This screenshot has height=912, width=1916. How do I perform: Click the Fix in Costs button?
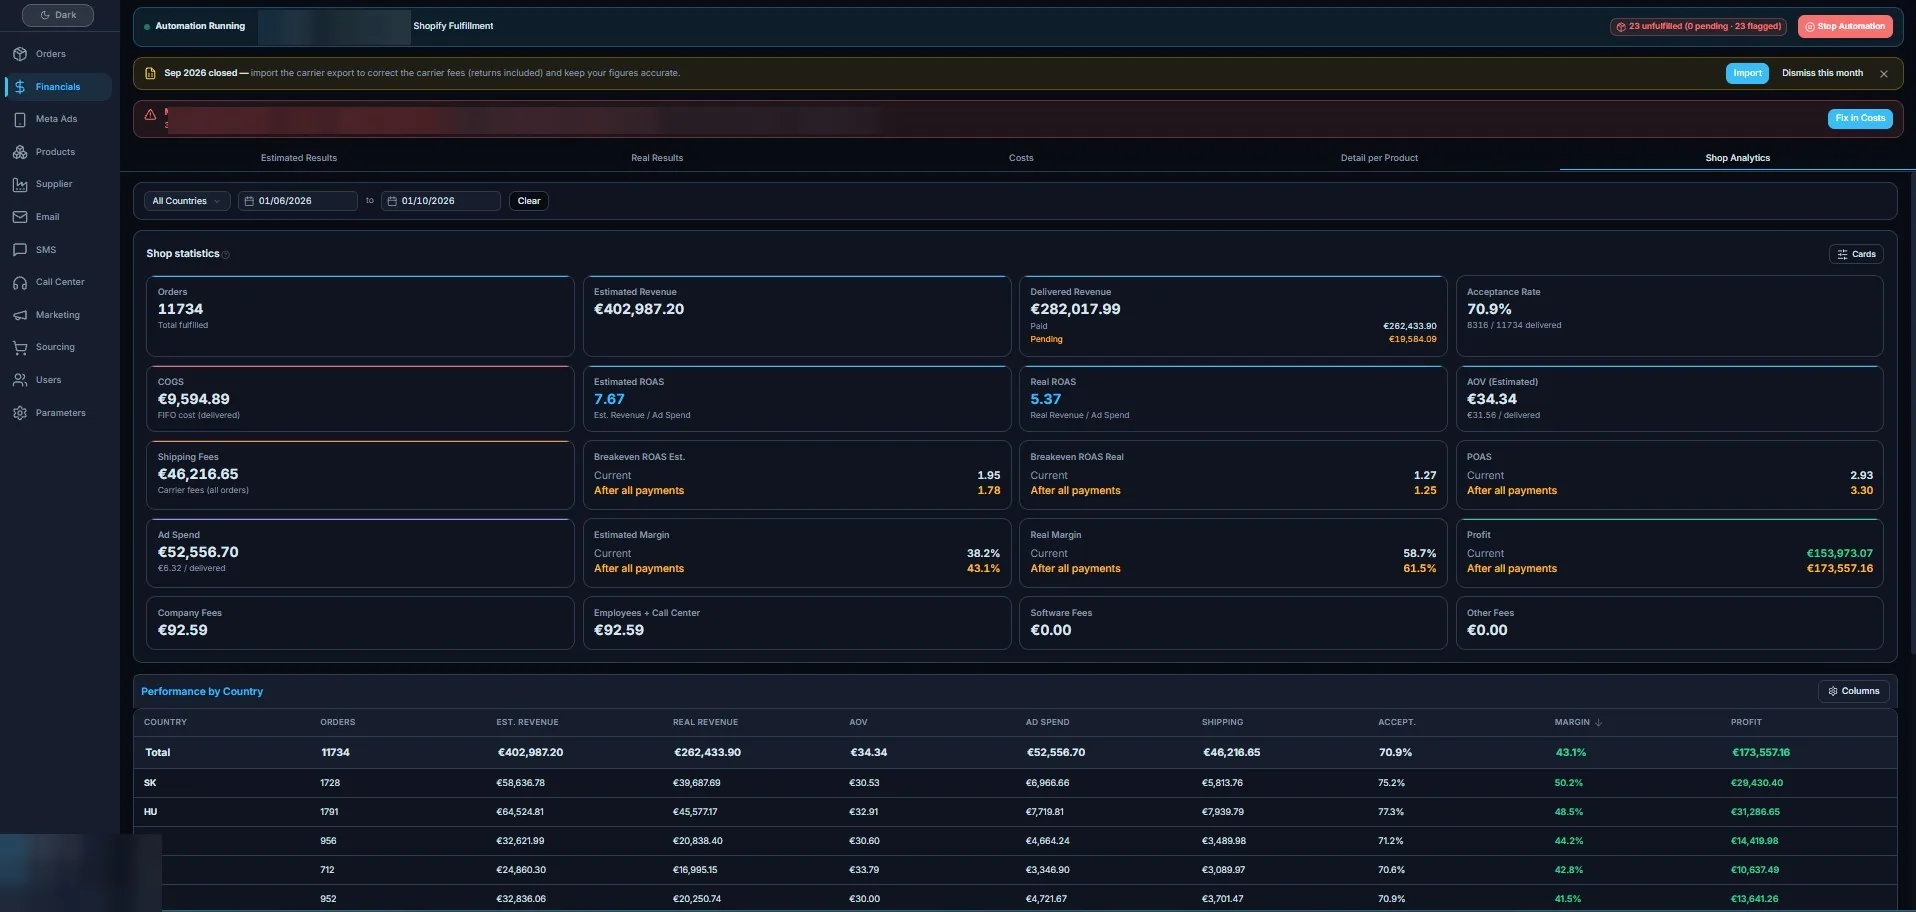(1860, 118)
